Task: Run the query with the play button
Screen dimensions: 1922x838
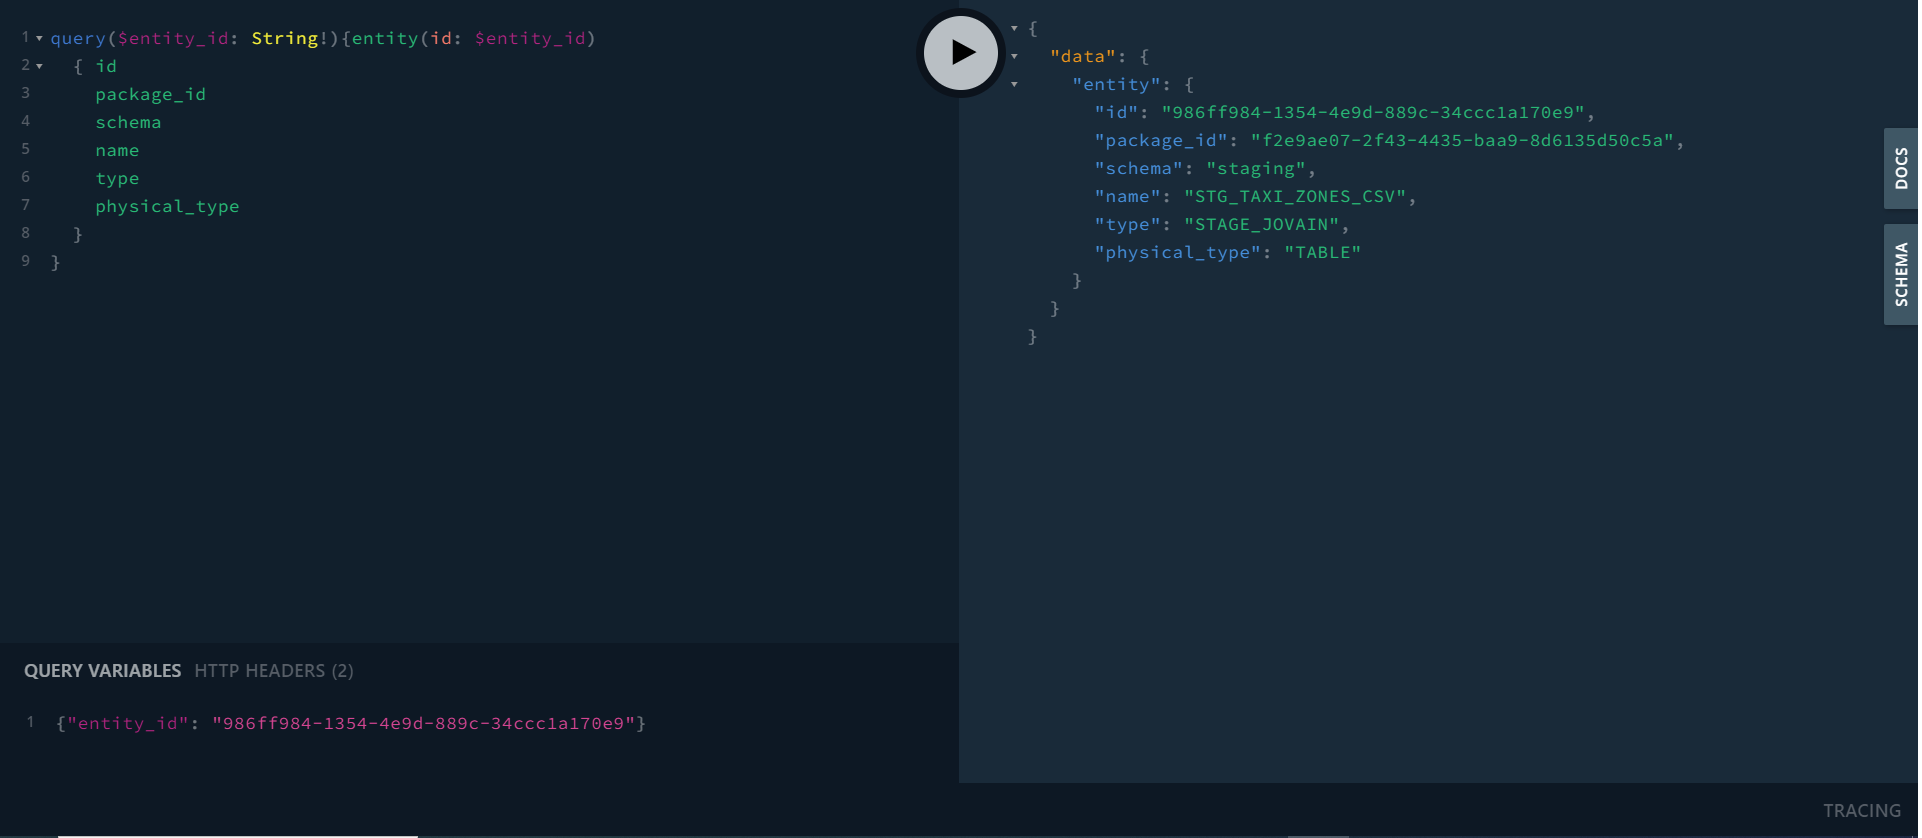Action: pyautogui.click(x=960, y=53)
